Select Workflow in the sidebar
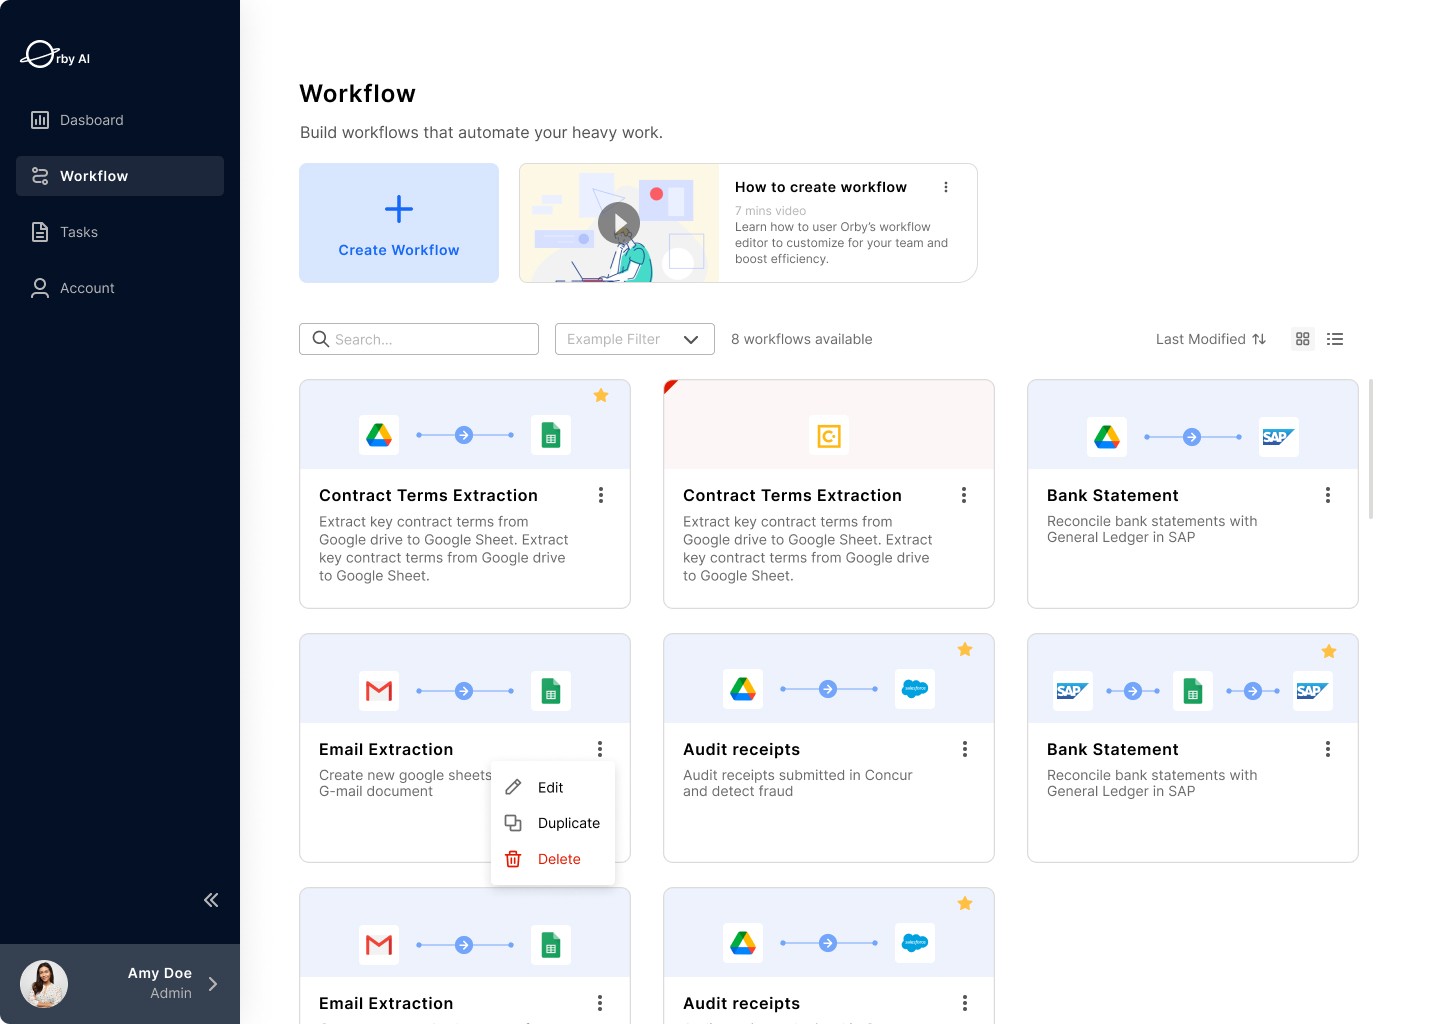 [120, 176]
